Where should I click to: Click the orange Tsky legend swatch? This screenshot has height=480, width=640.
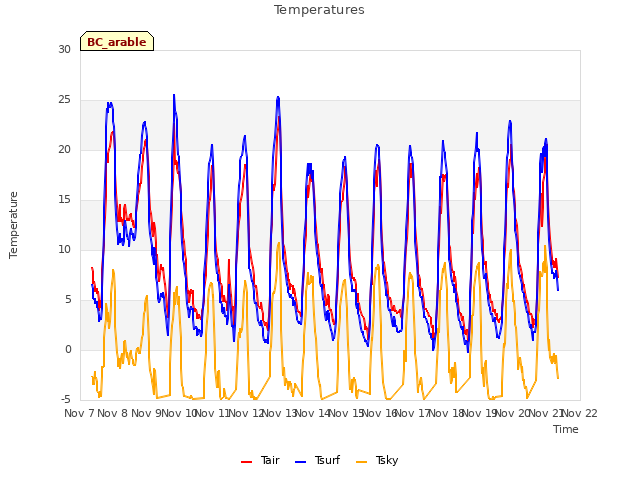pos(362,462)
